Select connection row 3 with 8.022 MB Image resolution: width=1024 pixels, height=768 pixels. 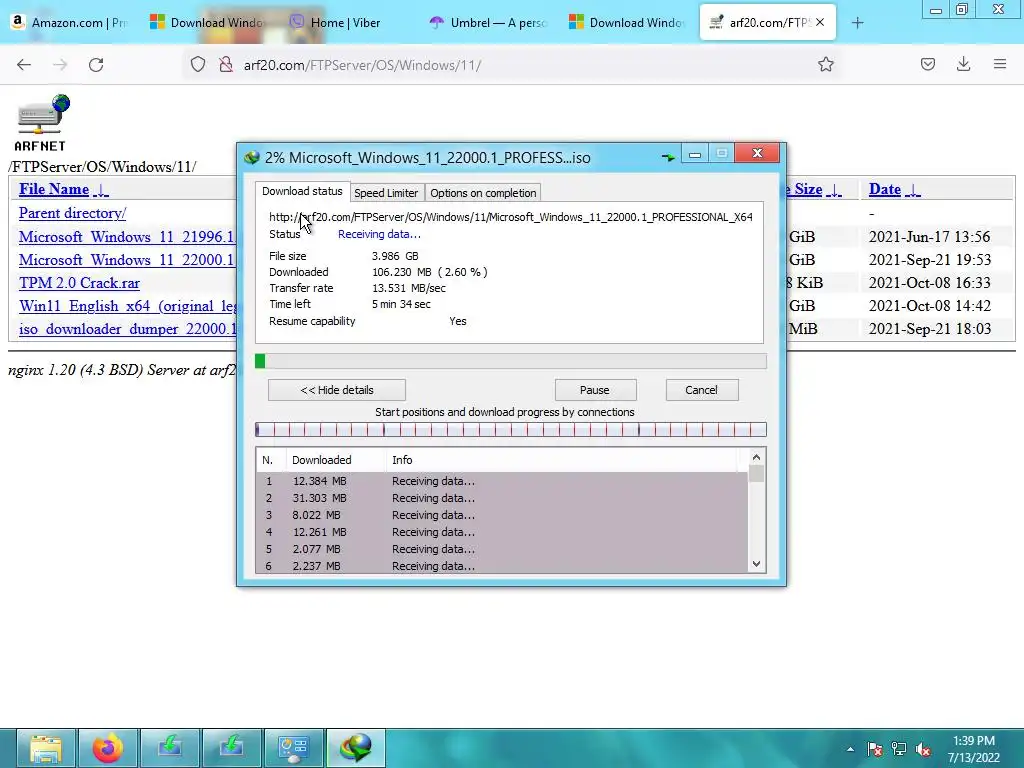(x=502, y=515)
